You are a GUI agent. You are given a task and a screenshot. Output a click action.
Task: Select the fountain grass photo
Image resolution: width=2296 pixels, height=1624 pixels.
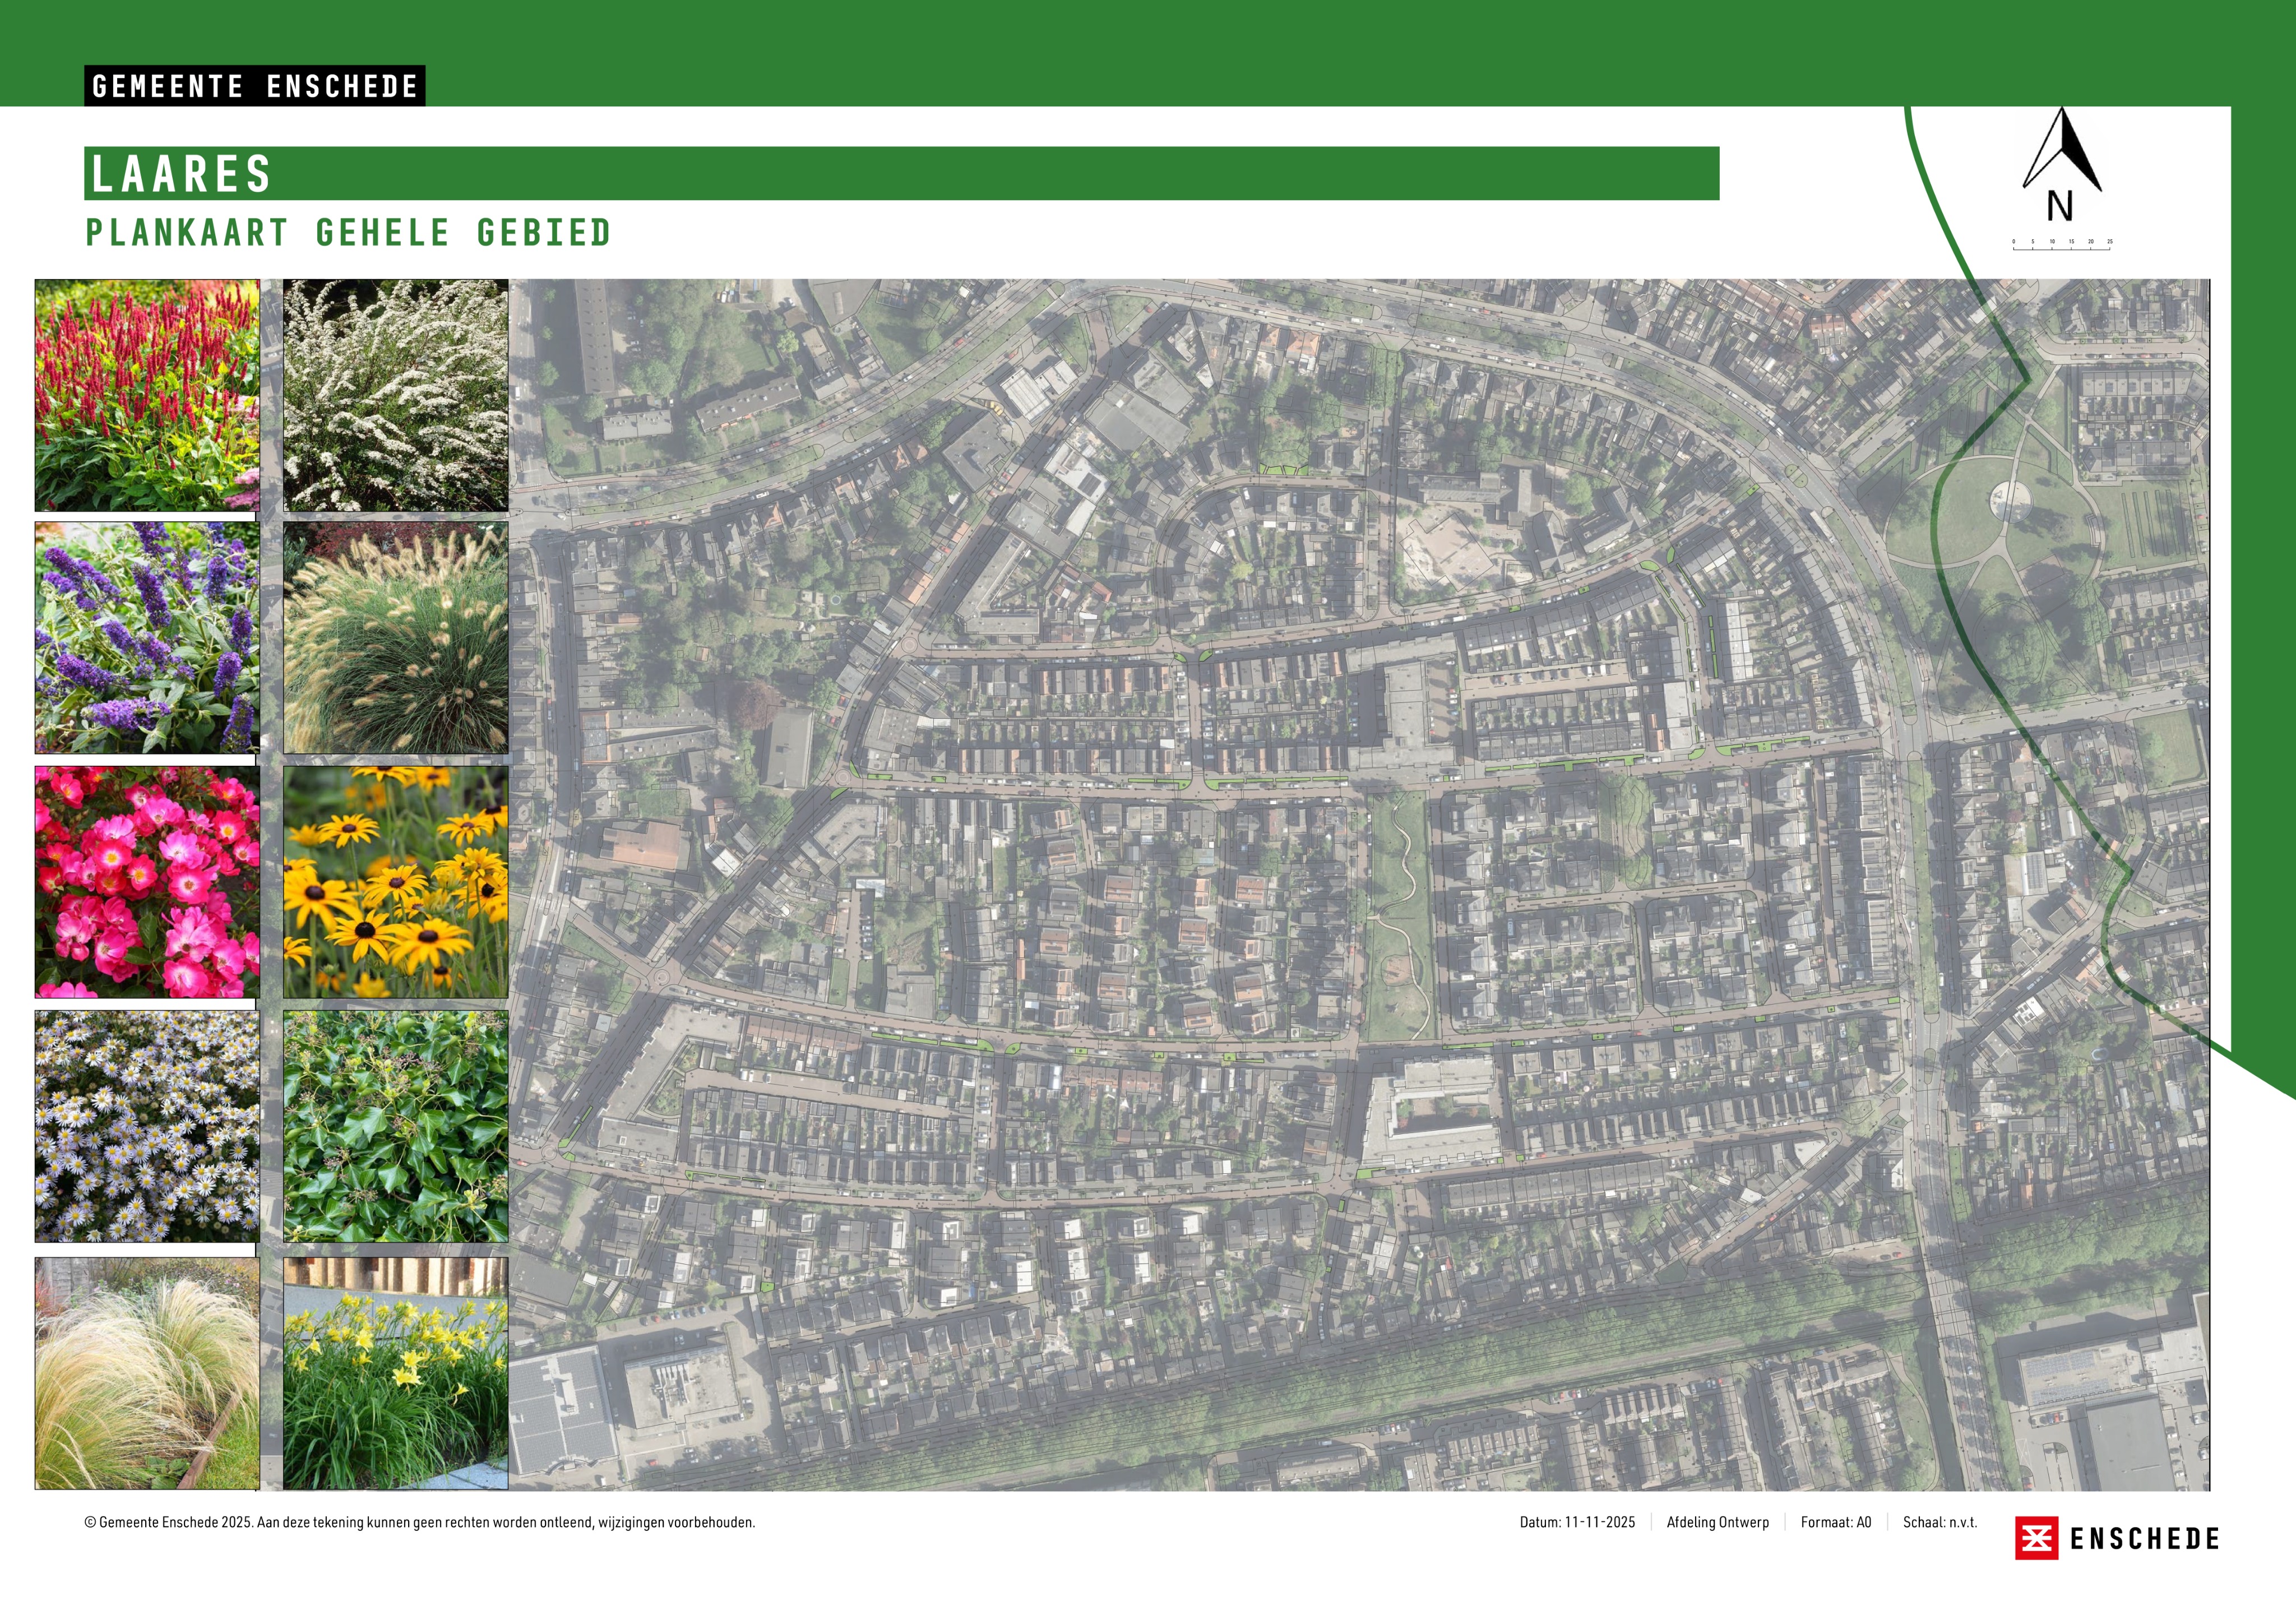[395, 637]
